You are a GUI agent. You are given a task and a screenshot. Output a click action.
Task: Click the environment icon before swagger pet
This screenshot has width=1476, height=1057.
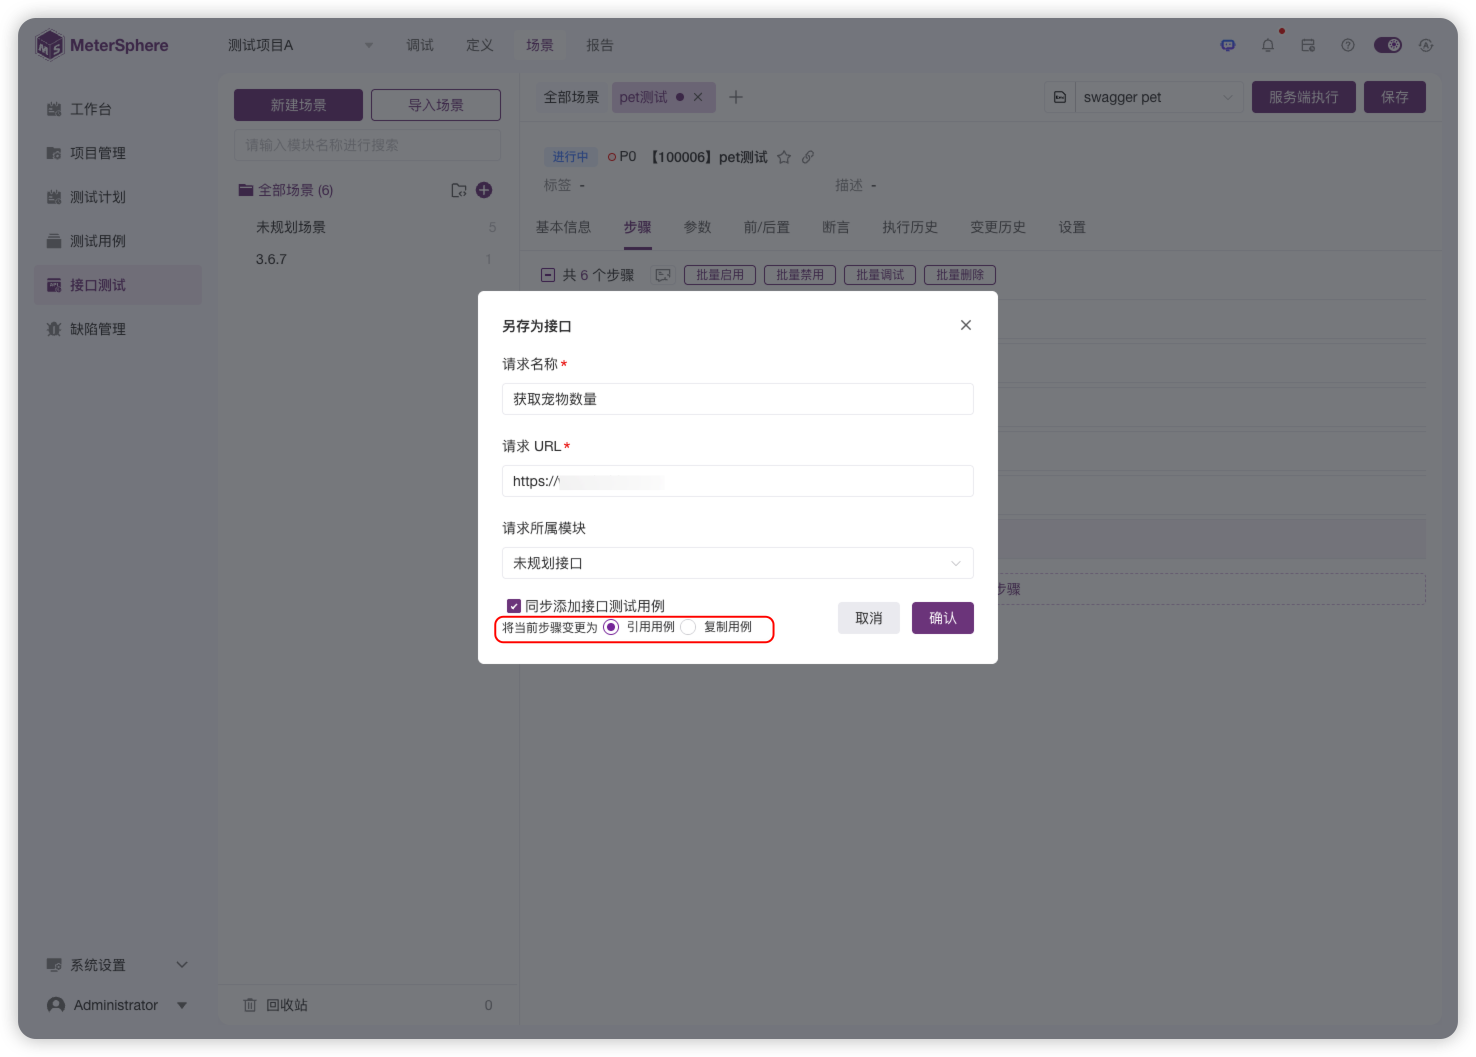(x=1060, y=97)
